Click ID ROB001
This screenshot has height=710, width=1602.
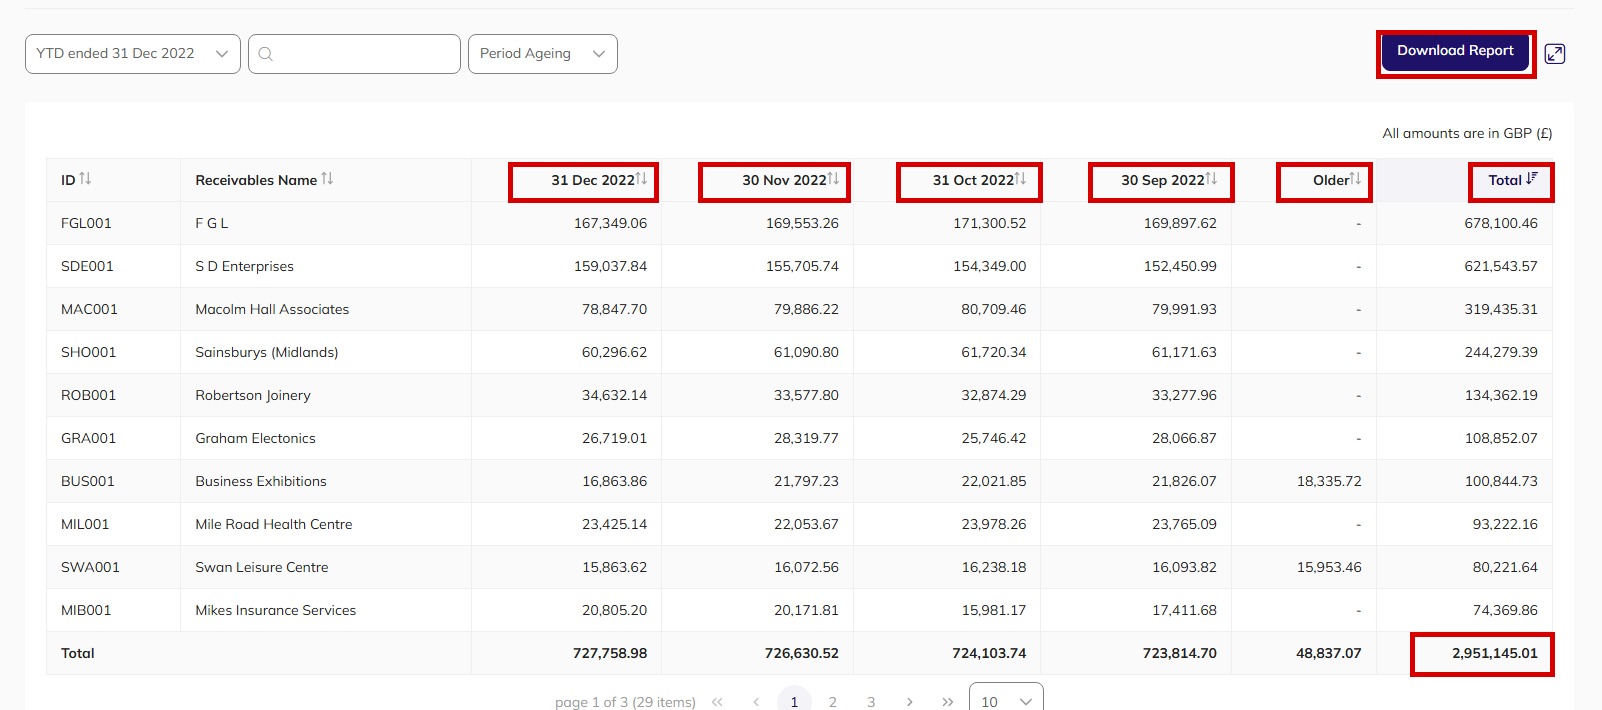[x=88, y=395]
